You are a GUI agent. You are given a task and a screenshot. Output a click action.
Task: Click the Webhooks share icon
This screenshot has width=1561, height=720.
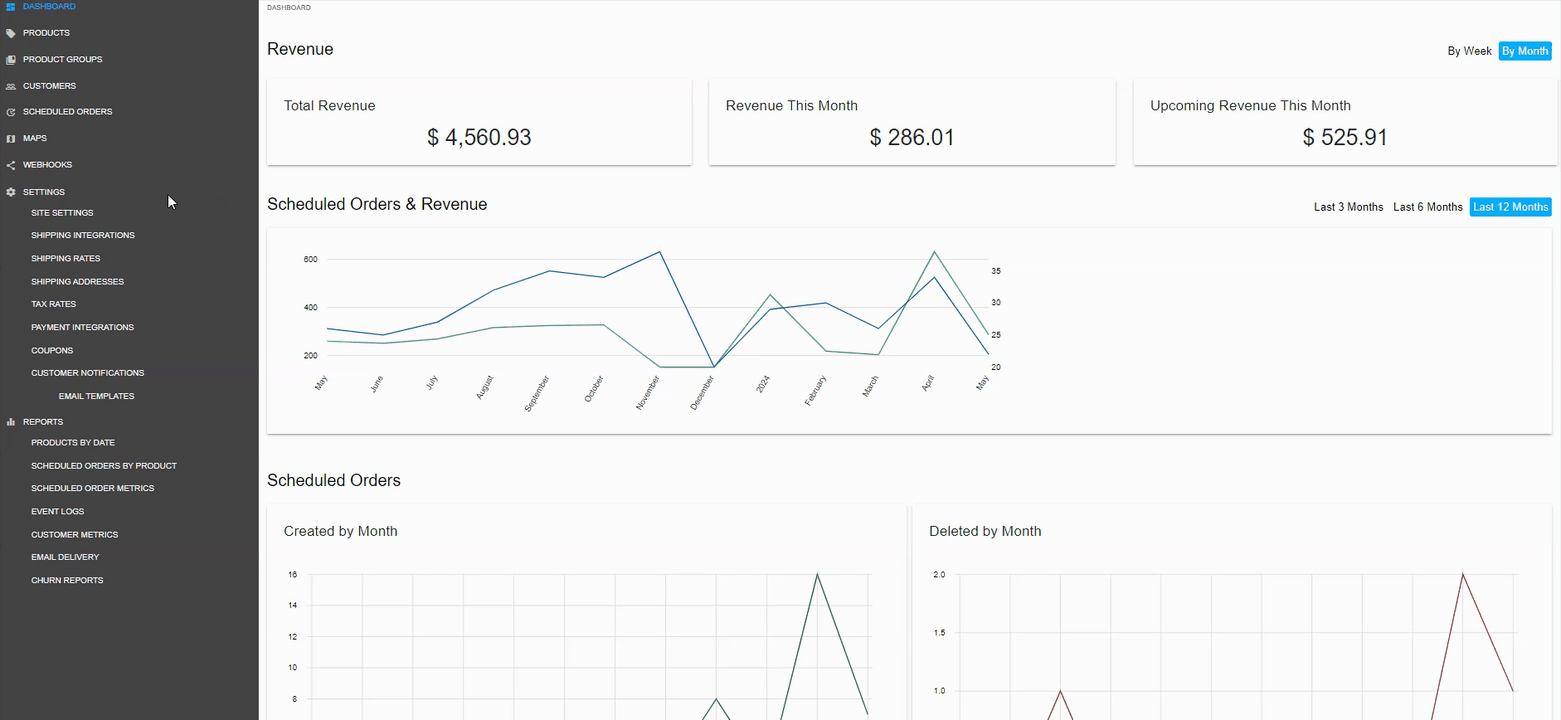[11, 165]
